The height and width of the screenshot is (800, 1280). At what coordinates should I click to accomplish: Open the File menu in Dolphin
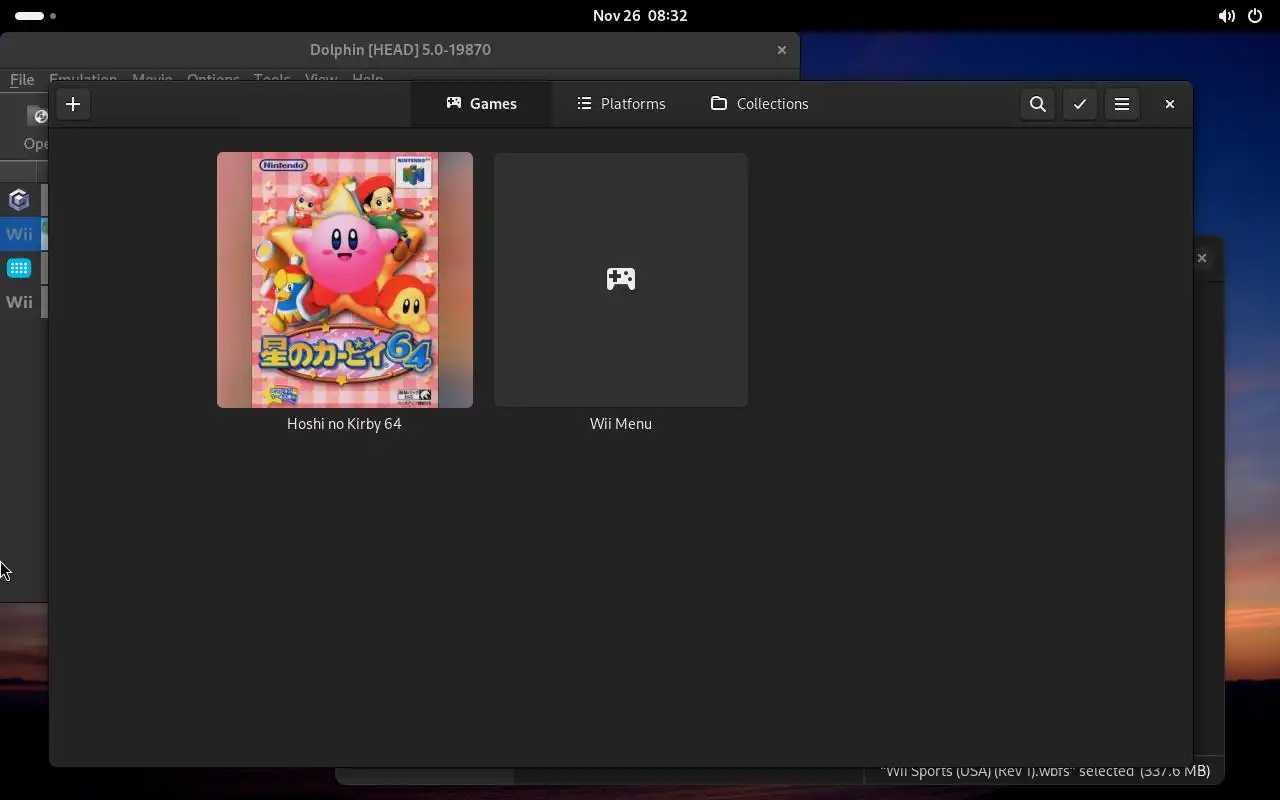point(22,79)
